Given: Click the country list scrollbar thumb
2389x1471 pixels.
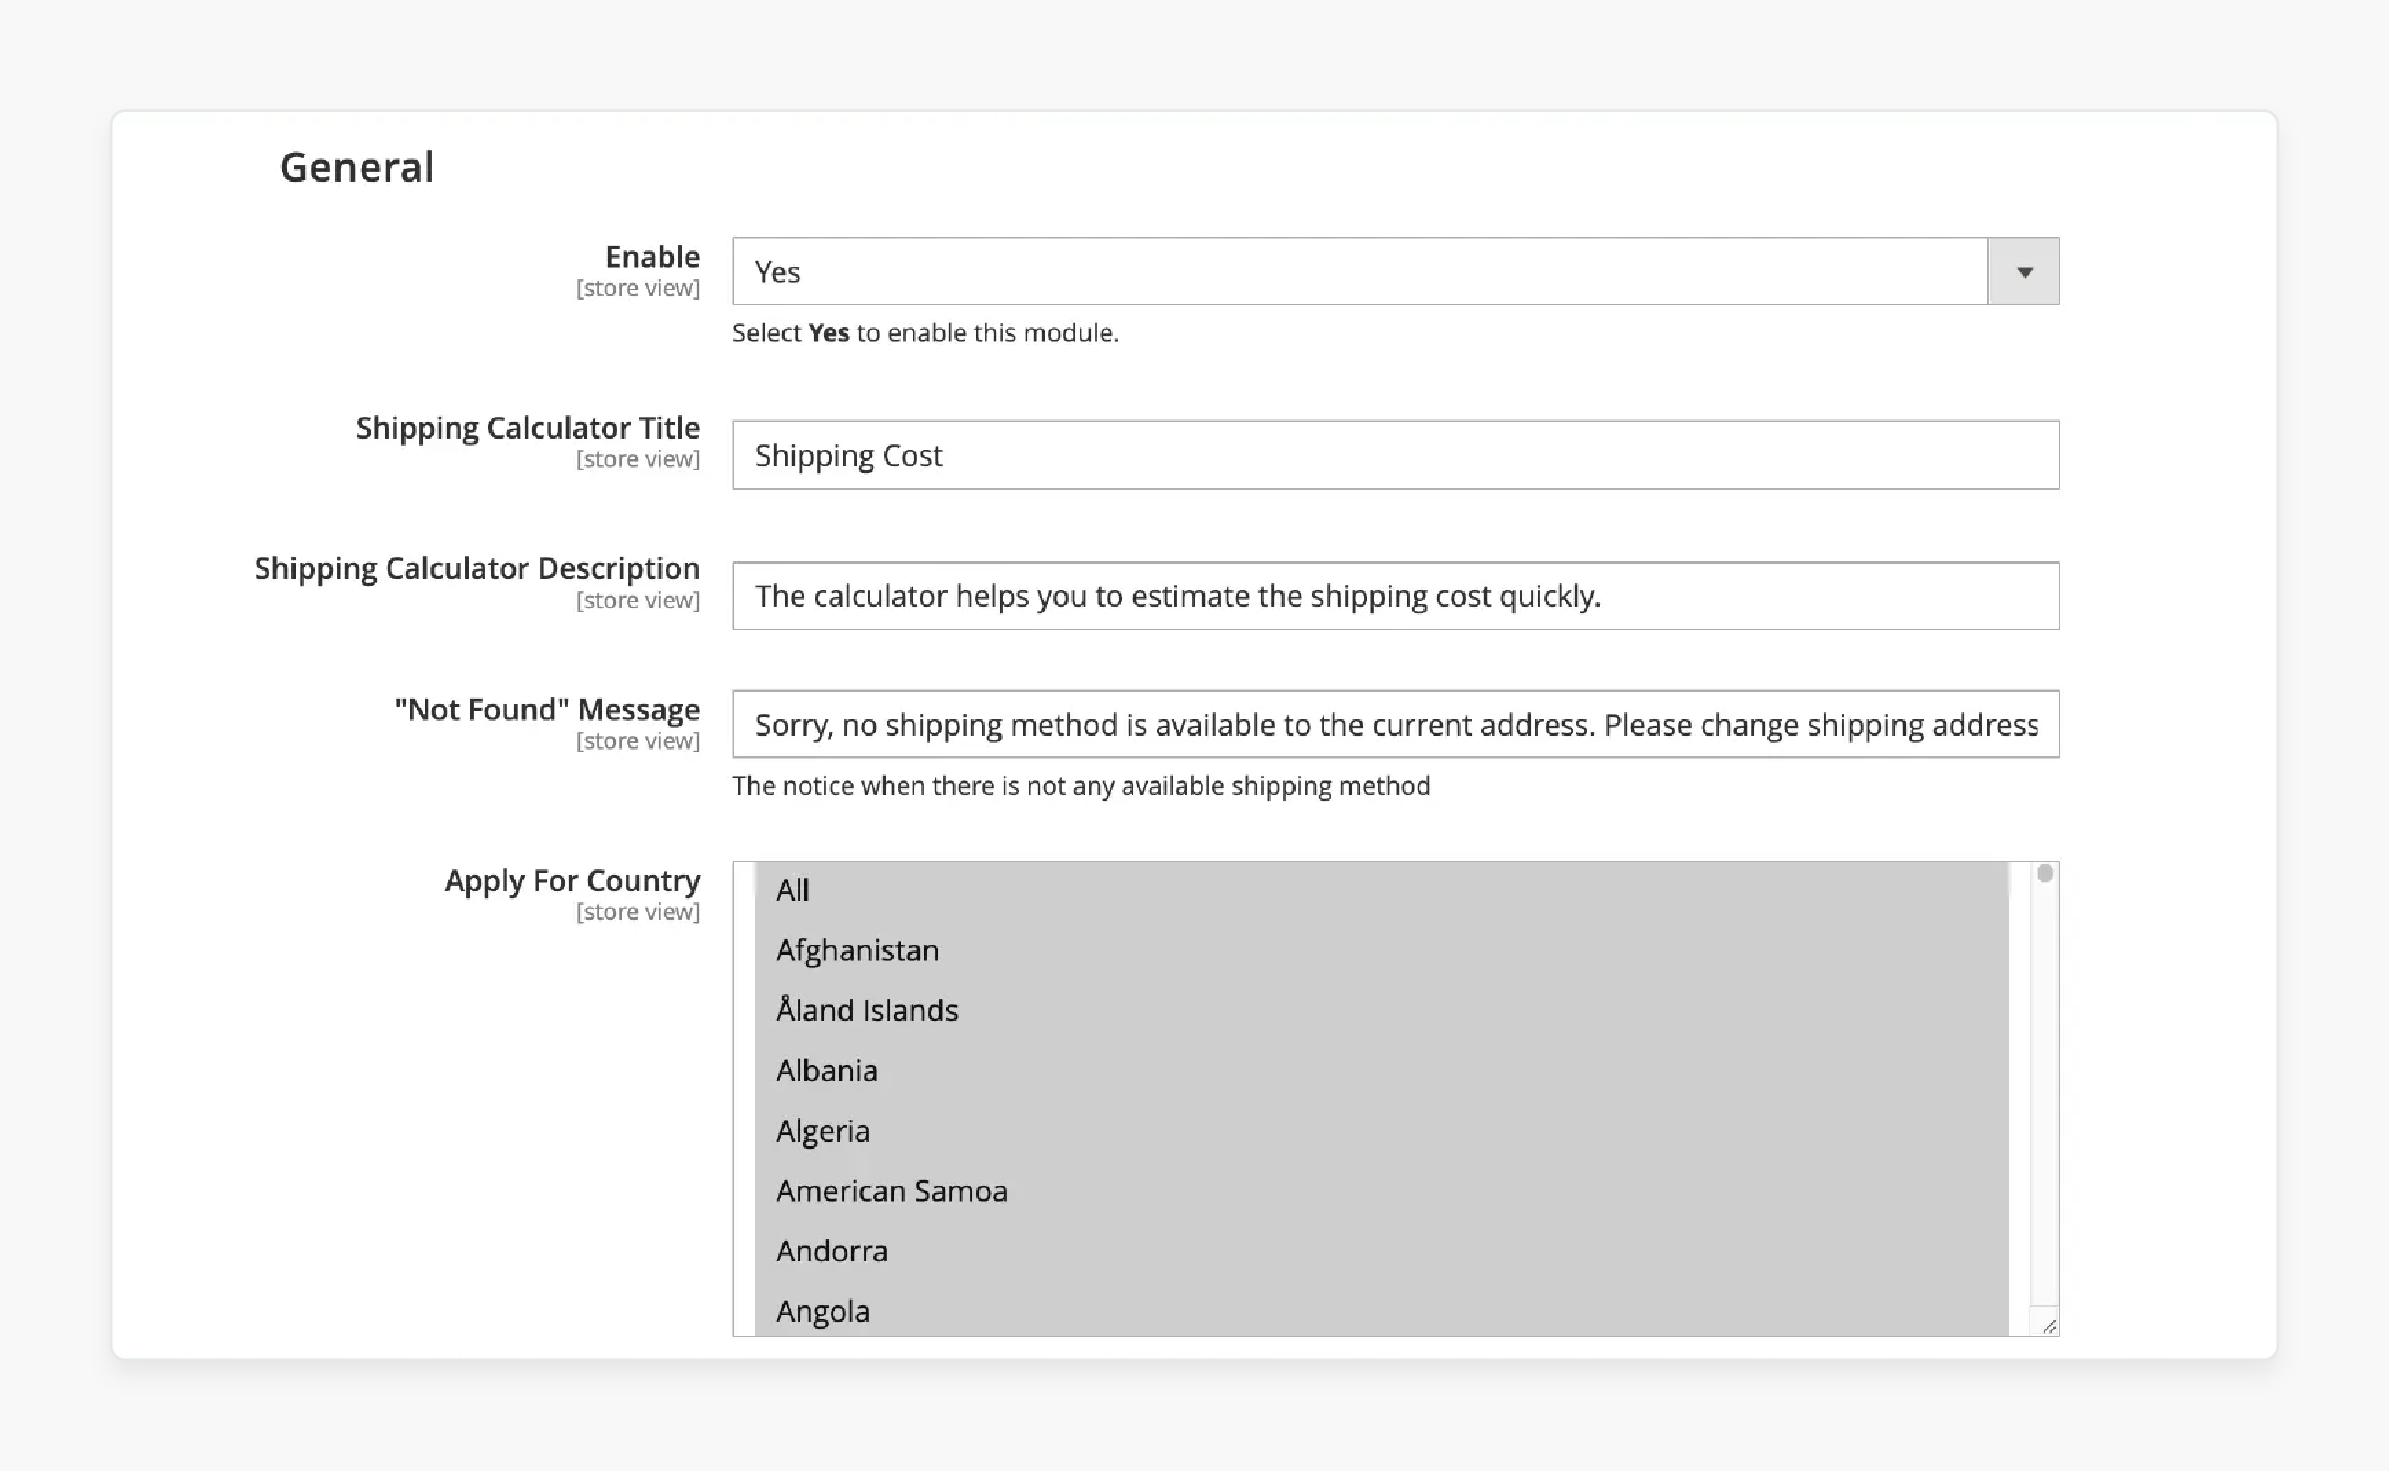Looking at the screenshot, I should point(2045,873).
